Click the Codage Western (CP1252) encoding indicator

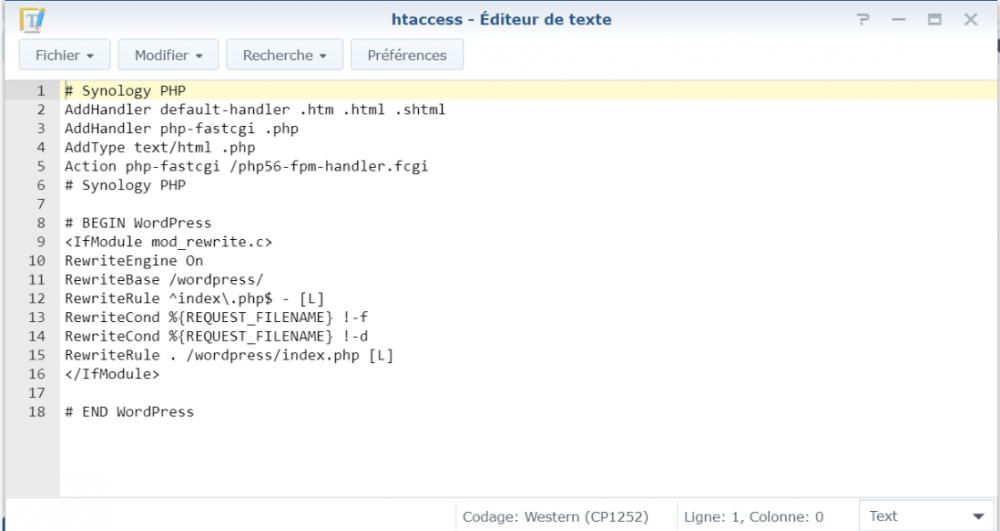pos(555,517)
